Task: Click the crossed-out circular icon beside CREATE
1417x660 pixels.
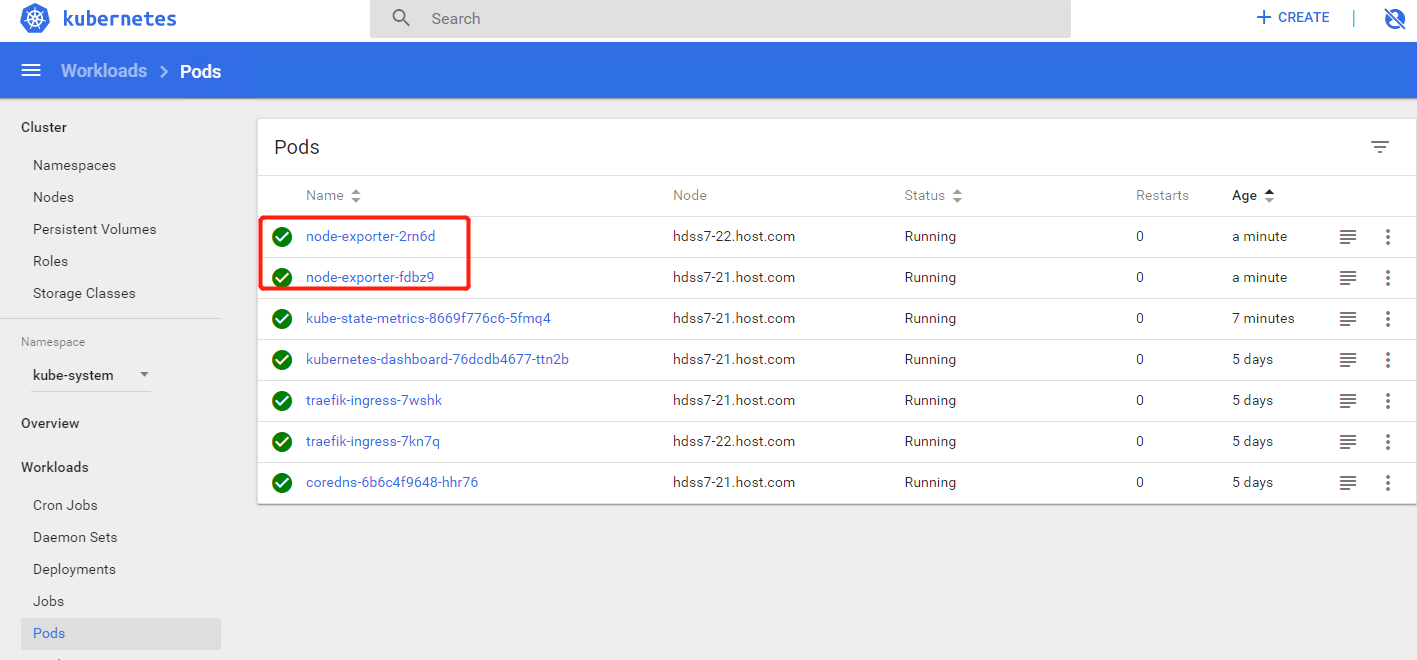Action: [1394, 18]
